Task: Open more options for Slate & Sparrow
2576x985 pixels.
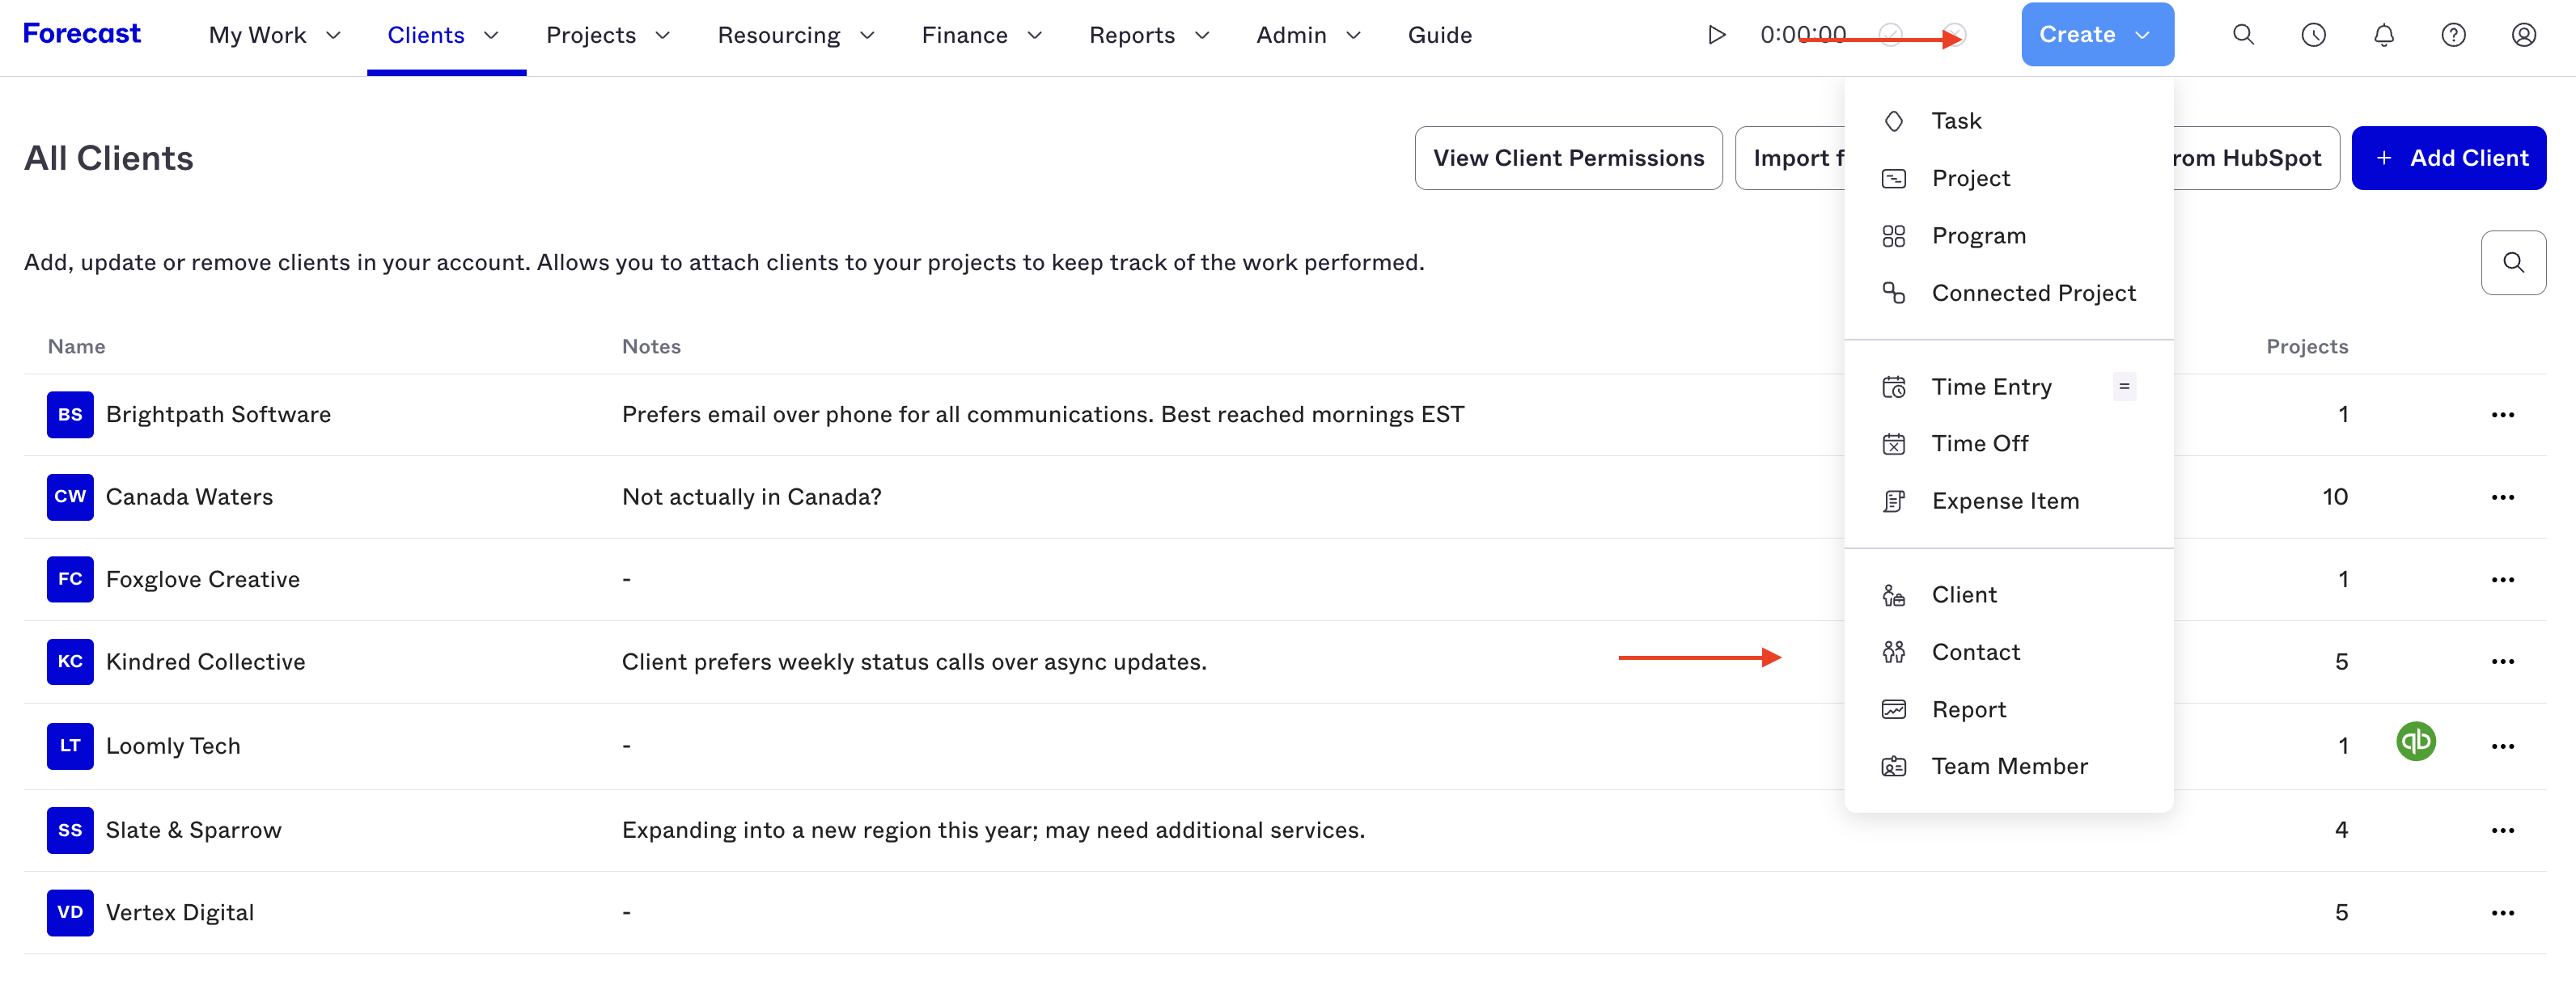Action: point(2502,830)
